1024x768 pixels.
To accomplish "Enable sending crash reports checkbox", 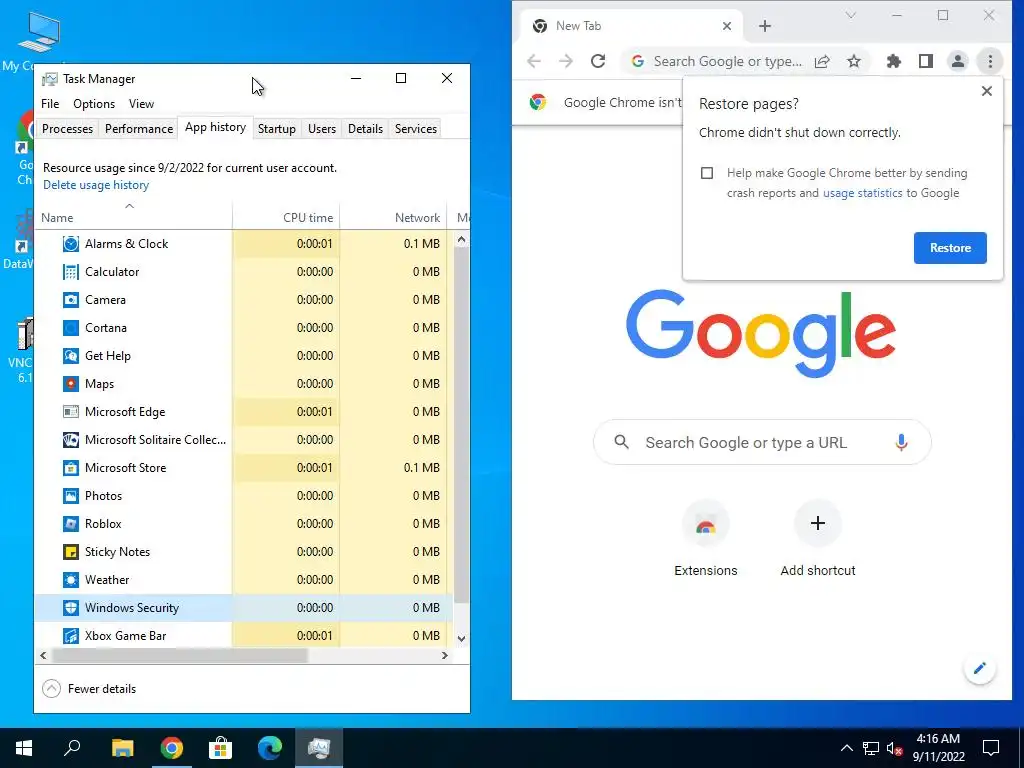I will [x=707, y=173].
